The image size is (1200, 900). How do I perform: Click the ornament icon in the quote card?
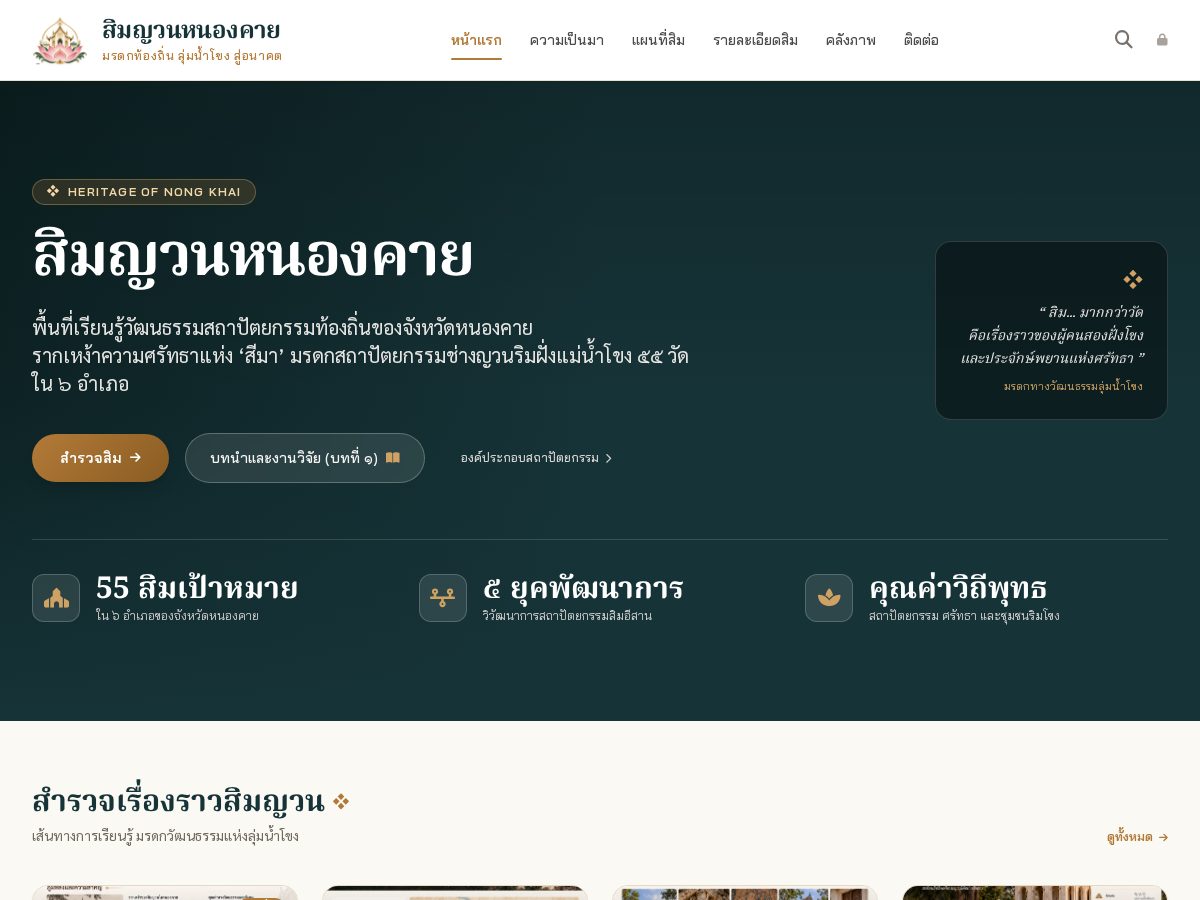click(1133, 279)
